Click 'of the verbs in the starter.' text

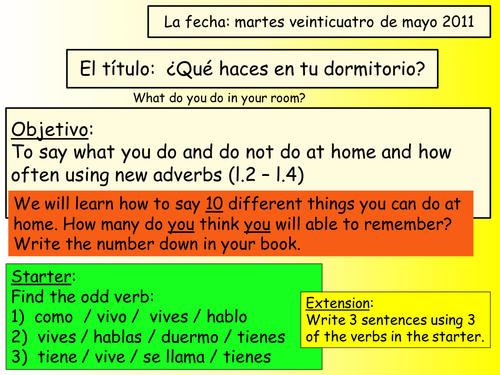pos(395,336)
